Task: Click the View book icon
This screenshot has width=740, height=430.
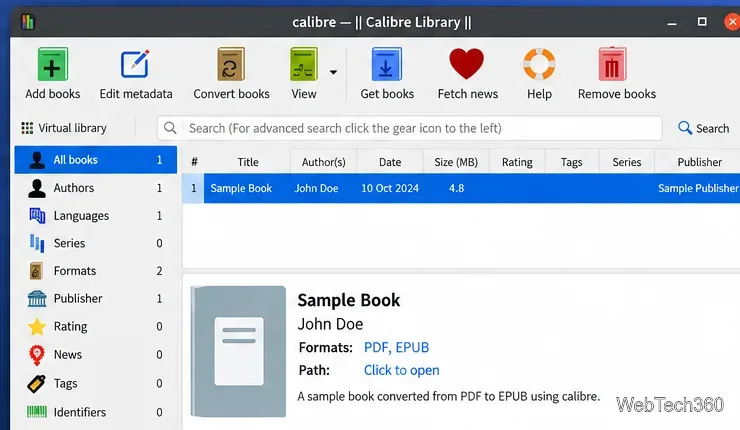Action: tap(303, 64)
